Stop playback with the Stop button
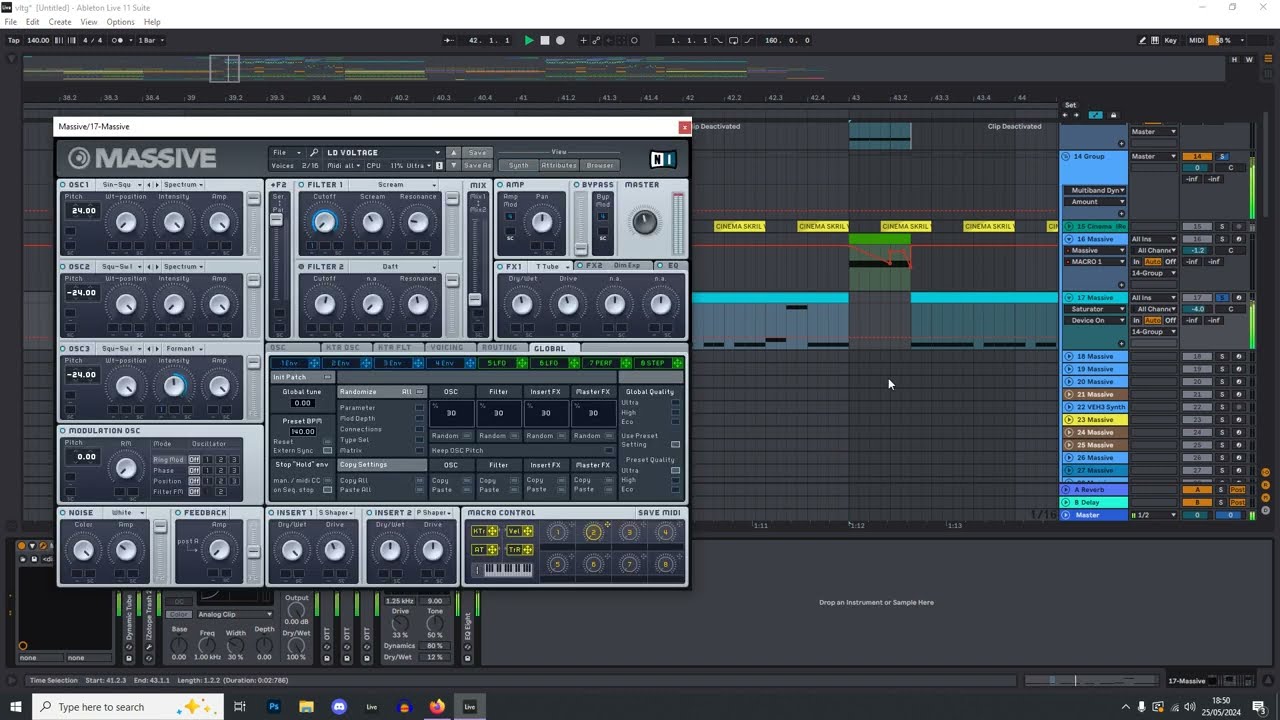Screen dimensions: 1280x720 coord(545,40)
